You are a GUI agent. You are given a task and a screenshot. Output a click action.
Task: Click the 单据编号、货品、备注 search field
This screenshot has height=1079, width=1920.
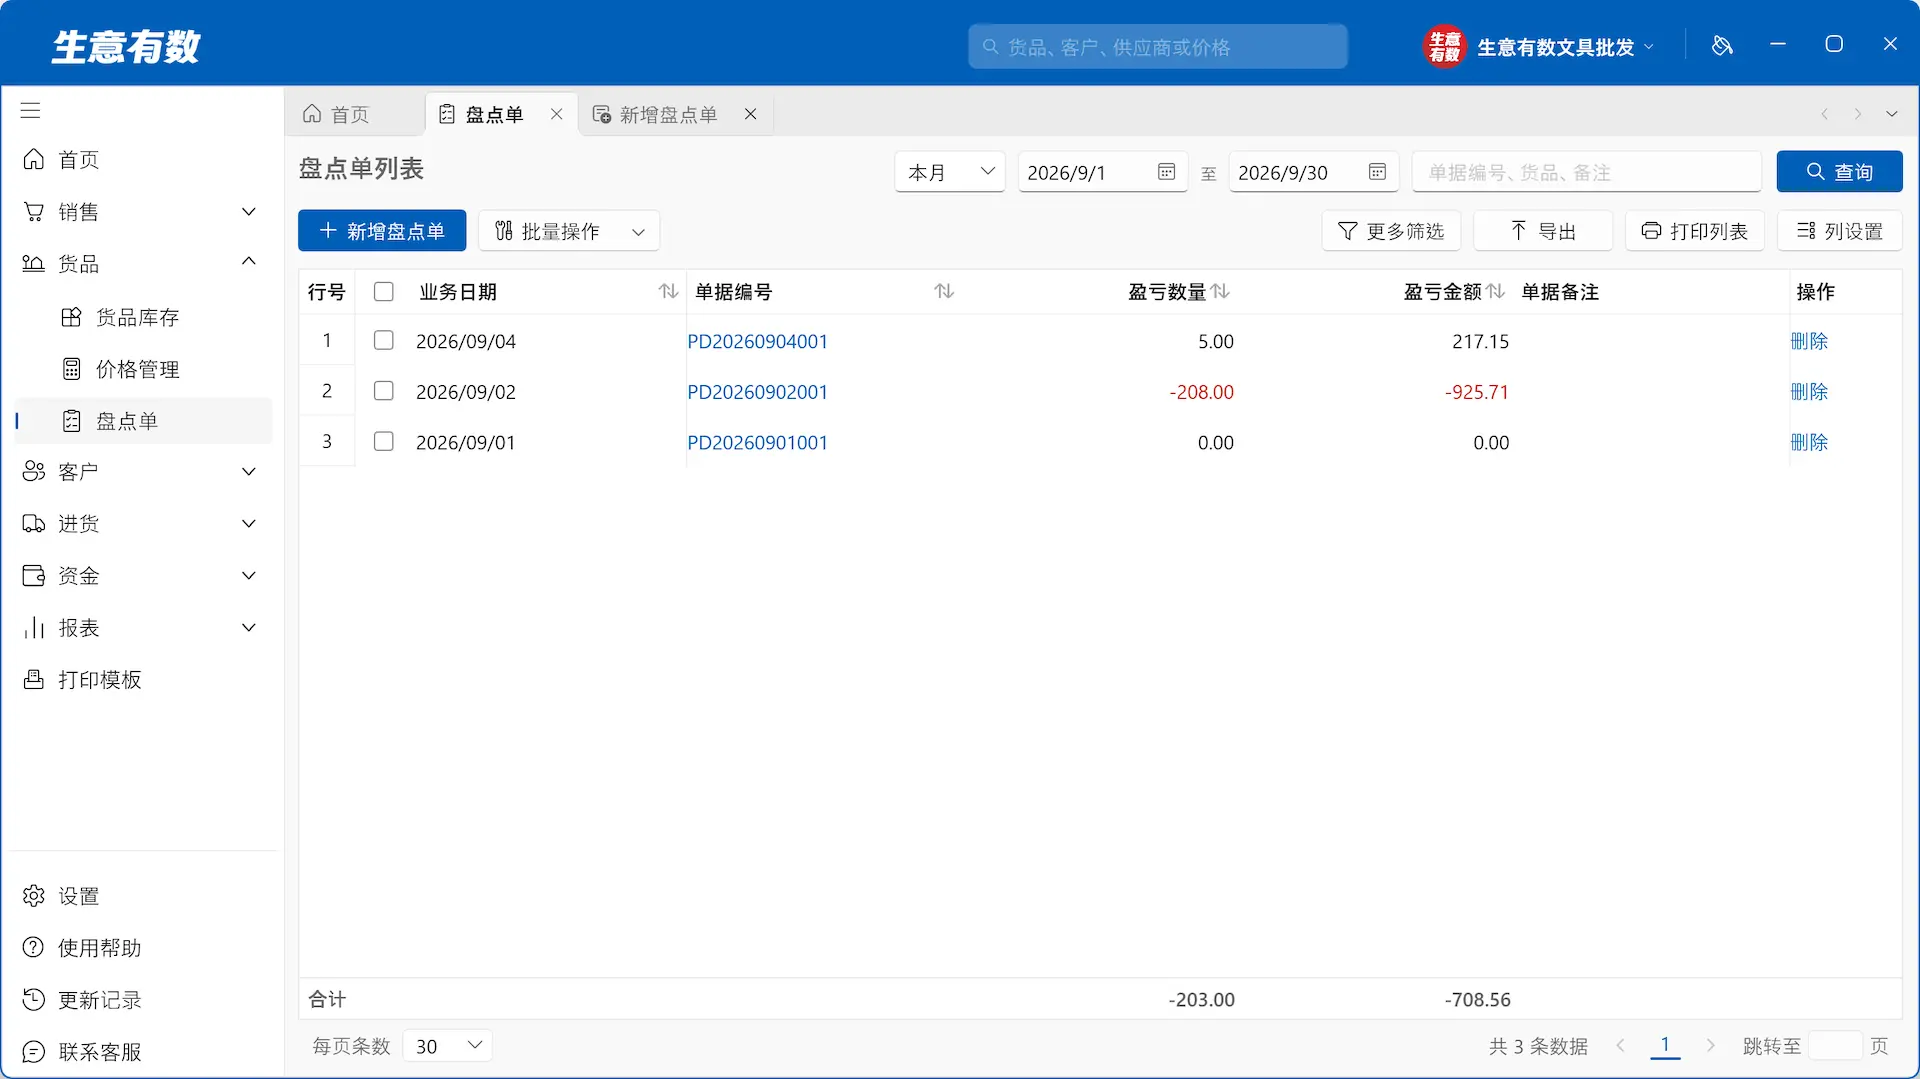[x=1586, y=172]
